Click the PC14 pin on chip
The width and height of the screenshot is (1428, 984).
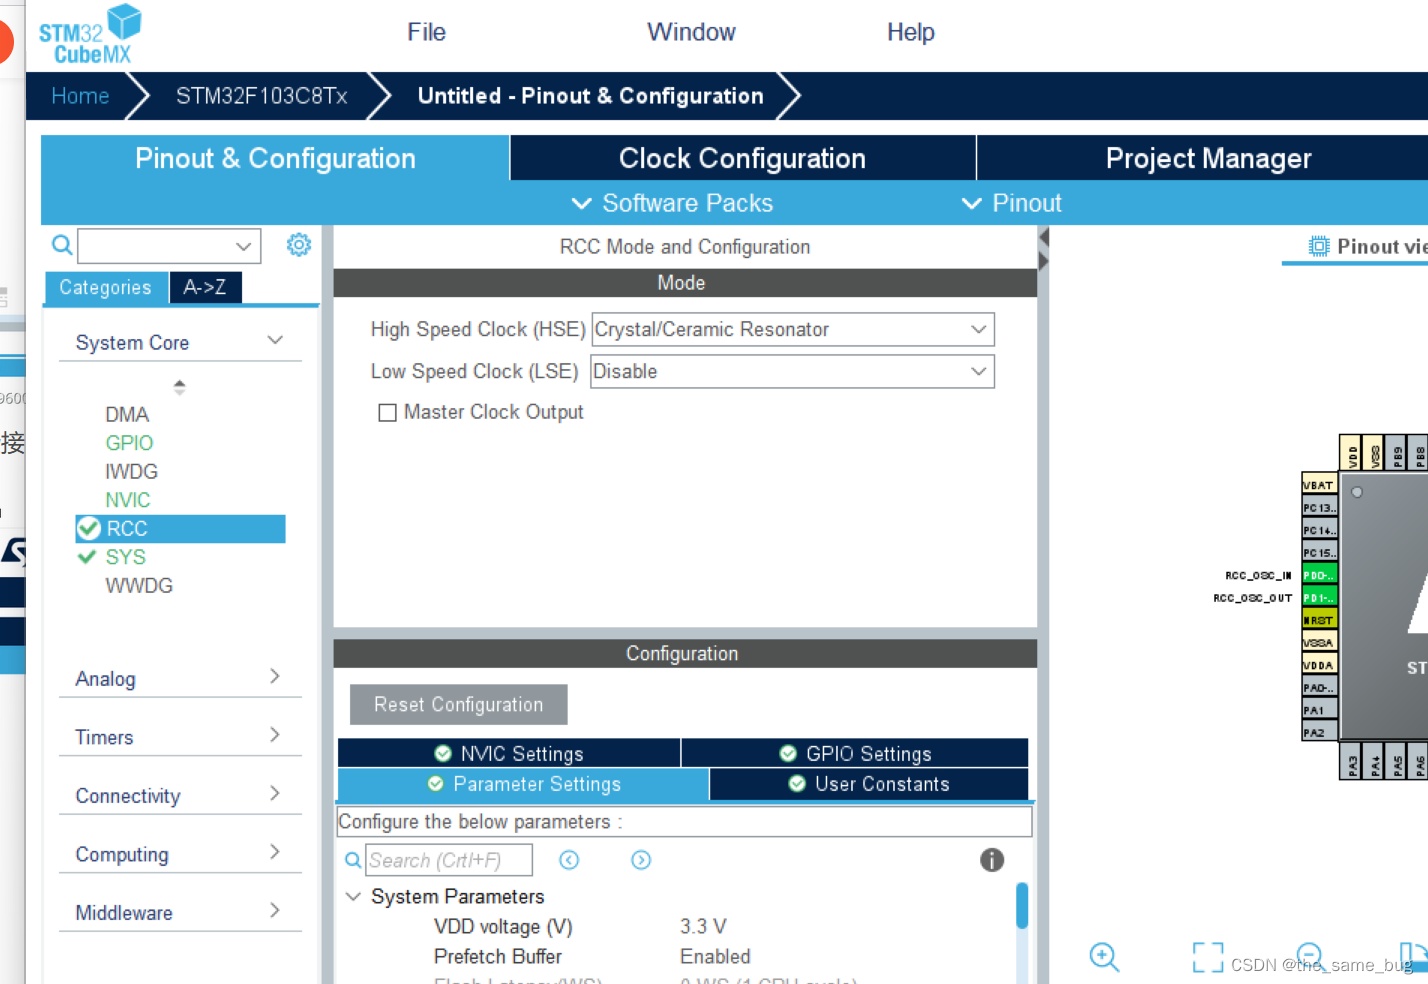click(1319, 530)
